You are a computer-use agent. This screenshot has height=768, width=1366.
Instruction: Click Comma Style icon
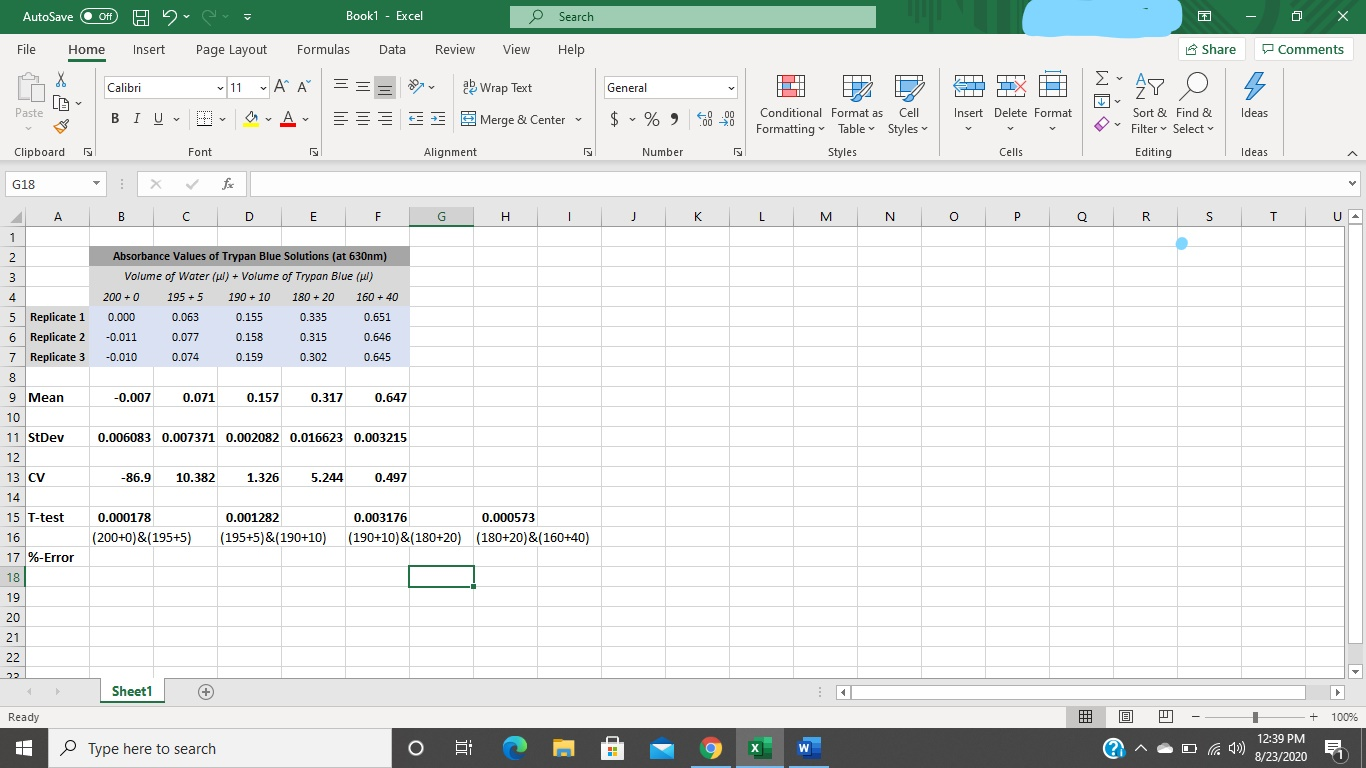coord(673,120)
